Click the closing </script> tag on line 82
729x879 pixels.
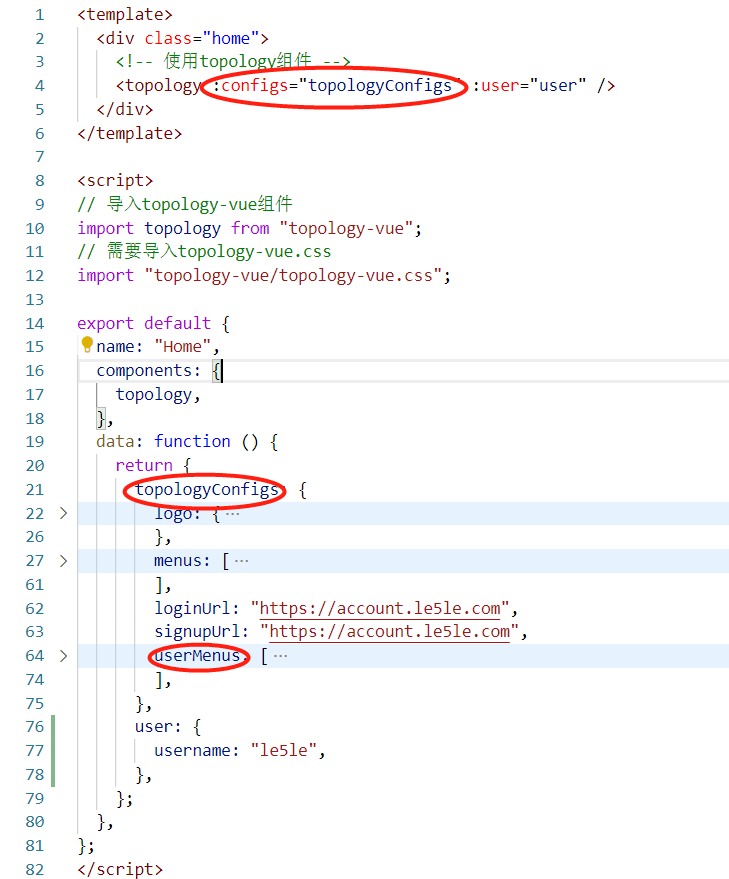(x=120, y=869)
